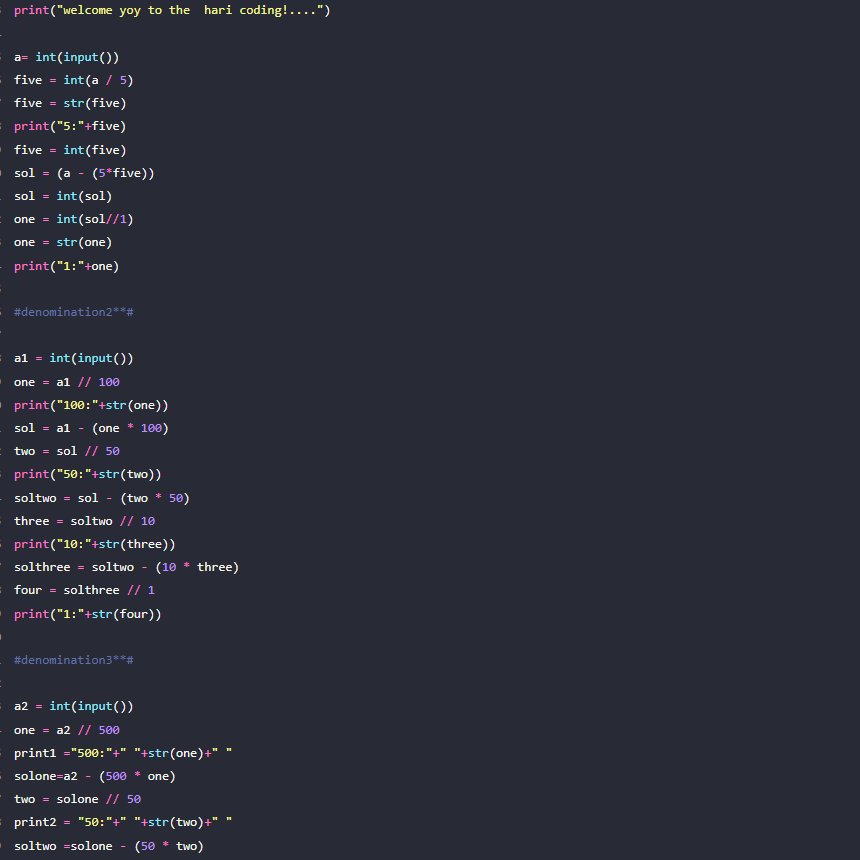Select the line 'five = int(a / 5)'
The height and width of the screenshot is (860, 860).
pyautogui.click(x=73, y=80)
